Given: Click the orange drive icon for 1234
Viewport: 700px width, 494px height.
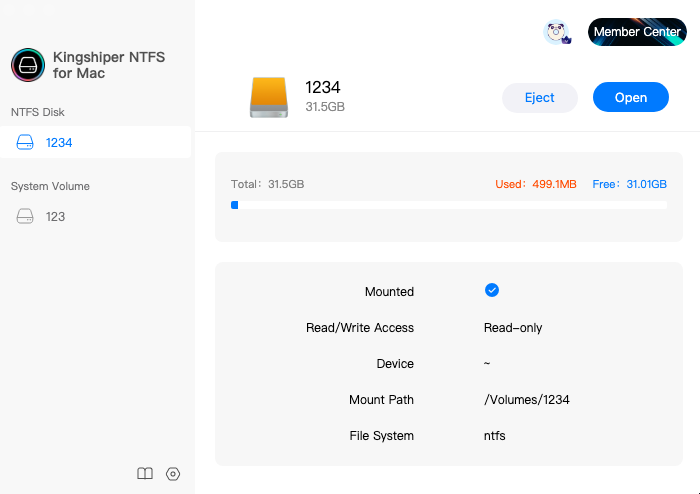Looking at the screenshot, I should (x=269, y=97).
